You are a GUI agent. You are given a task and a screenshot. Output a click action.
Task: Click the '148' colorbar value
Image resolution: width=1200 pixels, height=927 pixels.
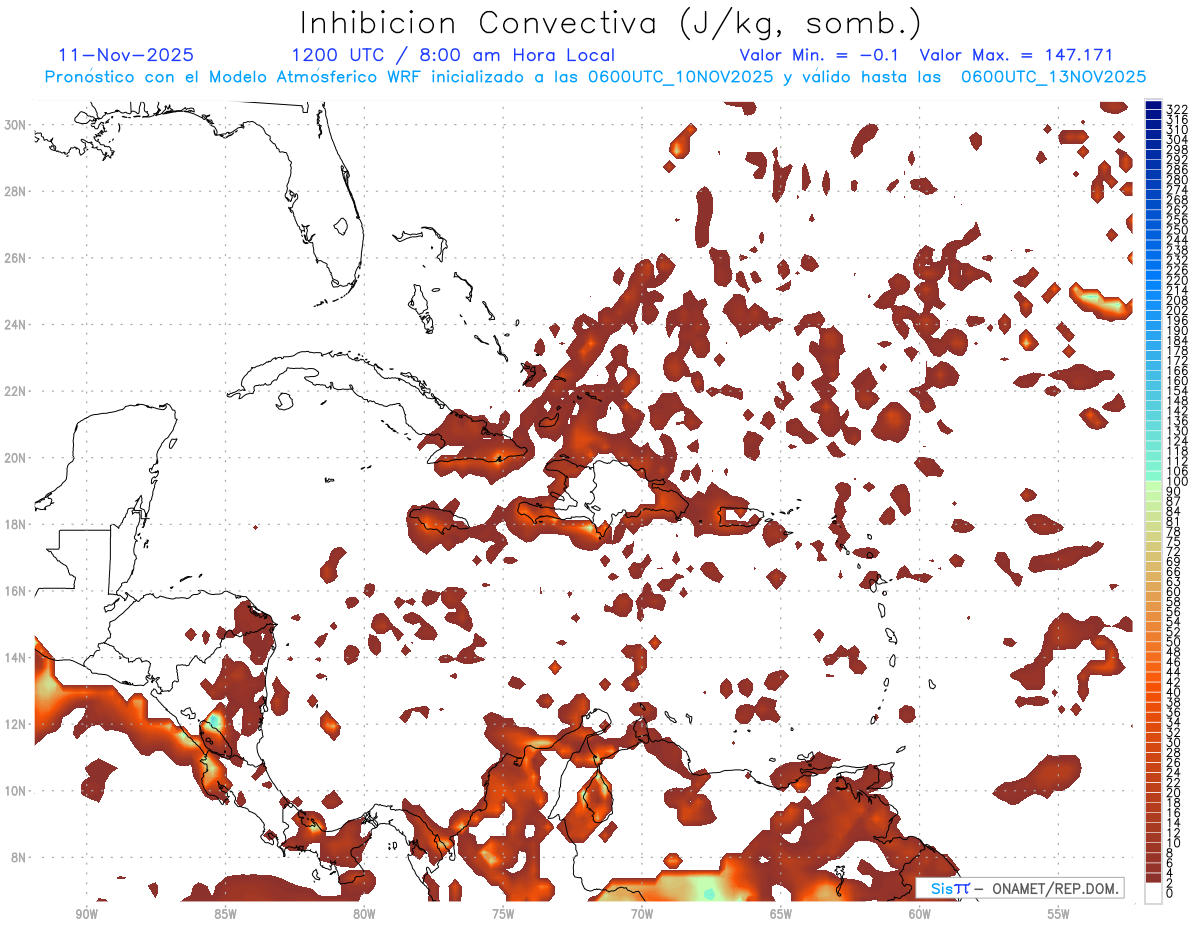pos(1177,401)
